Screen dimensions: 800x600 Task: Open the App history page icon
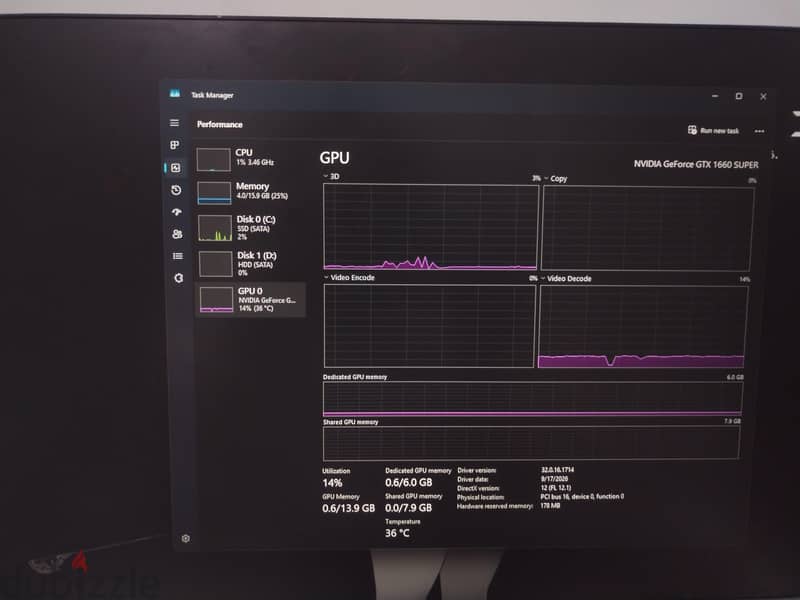click(x=176, y=190)
